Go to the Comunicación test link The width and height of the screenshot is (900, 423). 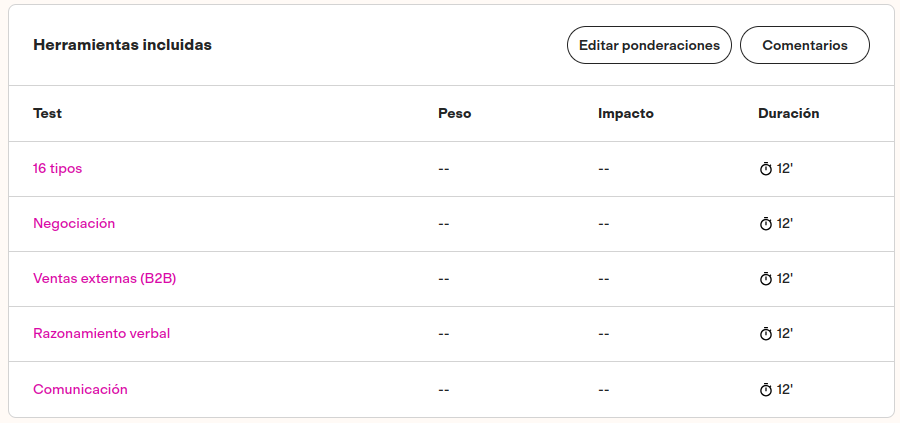(x=80, y=389)
